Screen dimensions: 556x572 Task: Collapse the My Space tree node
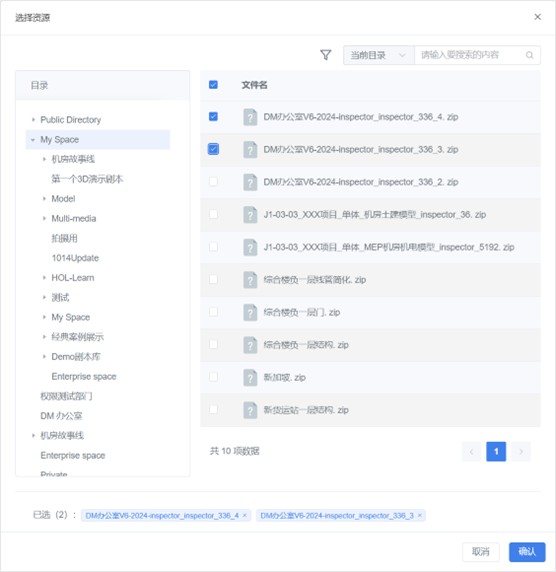pos(33,140)
